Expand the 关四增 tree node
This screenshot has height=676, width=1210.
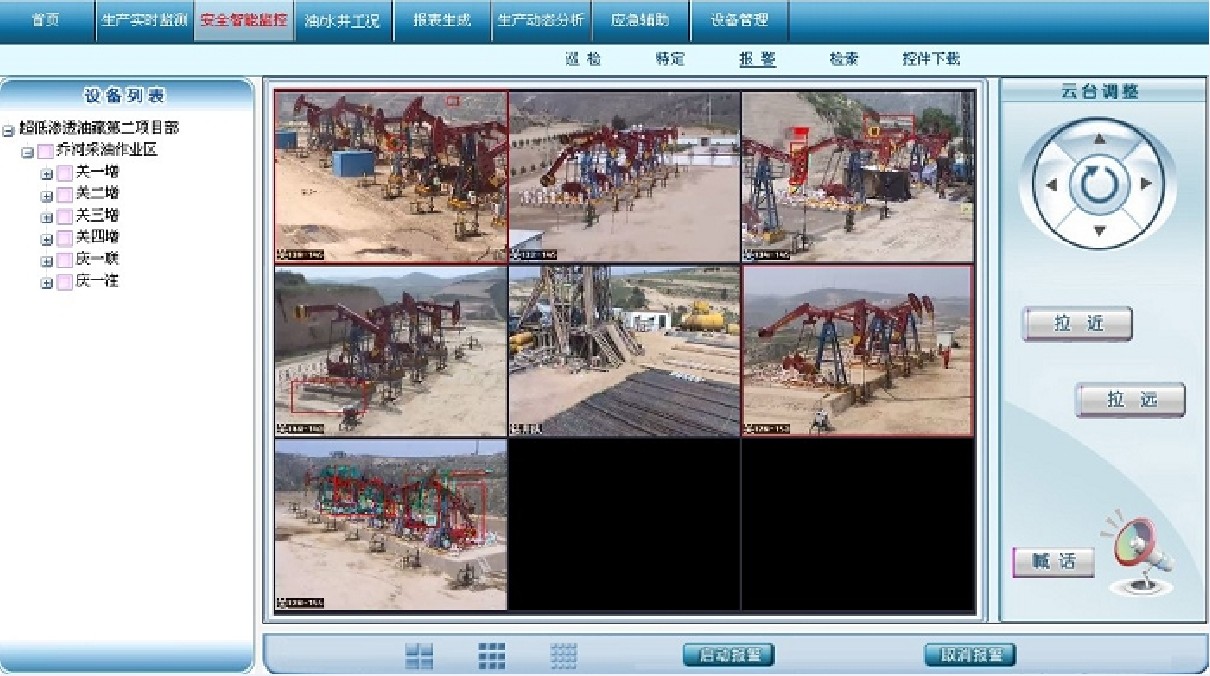click(46, 239)
